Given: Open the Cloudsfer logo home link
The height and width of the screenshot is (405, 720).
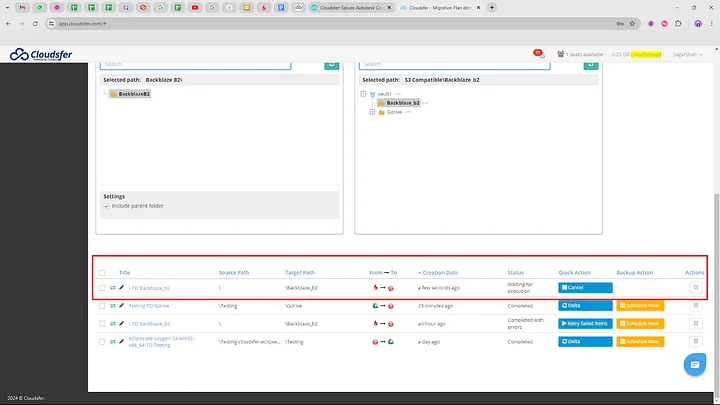Looking at the screenshot, I should 41,54.
